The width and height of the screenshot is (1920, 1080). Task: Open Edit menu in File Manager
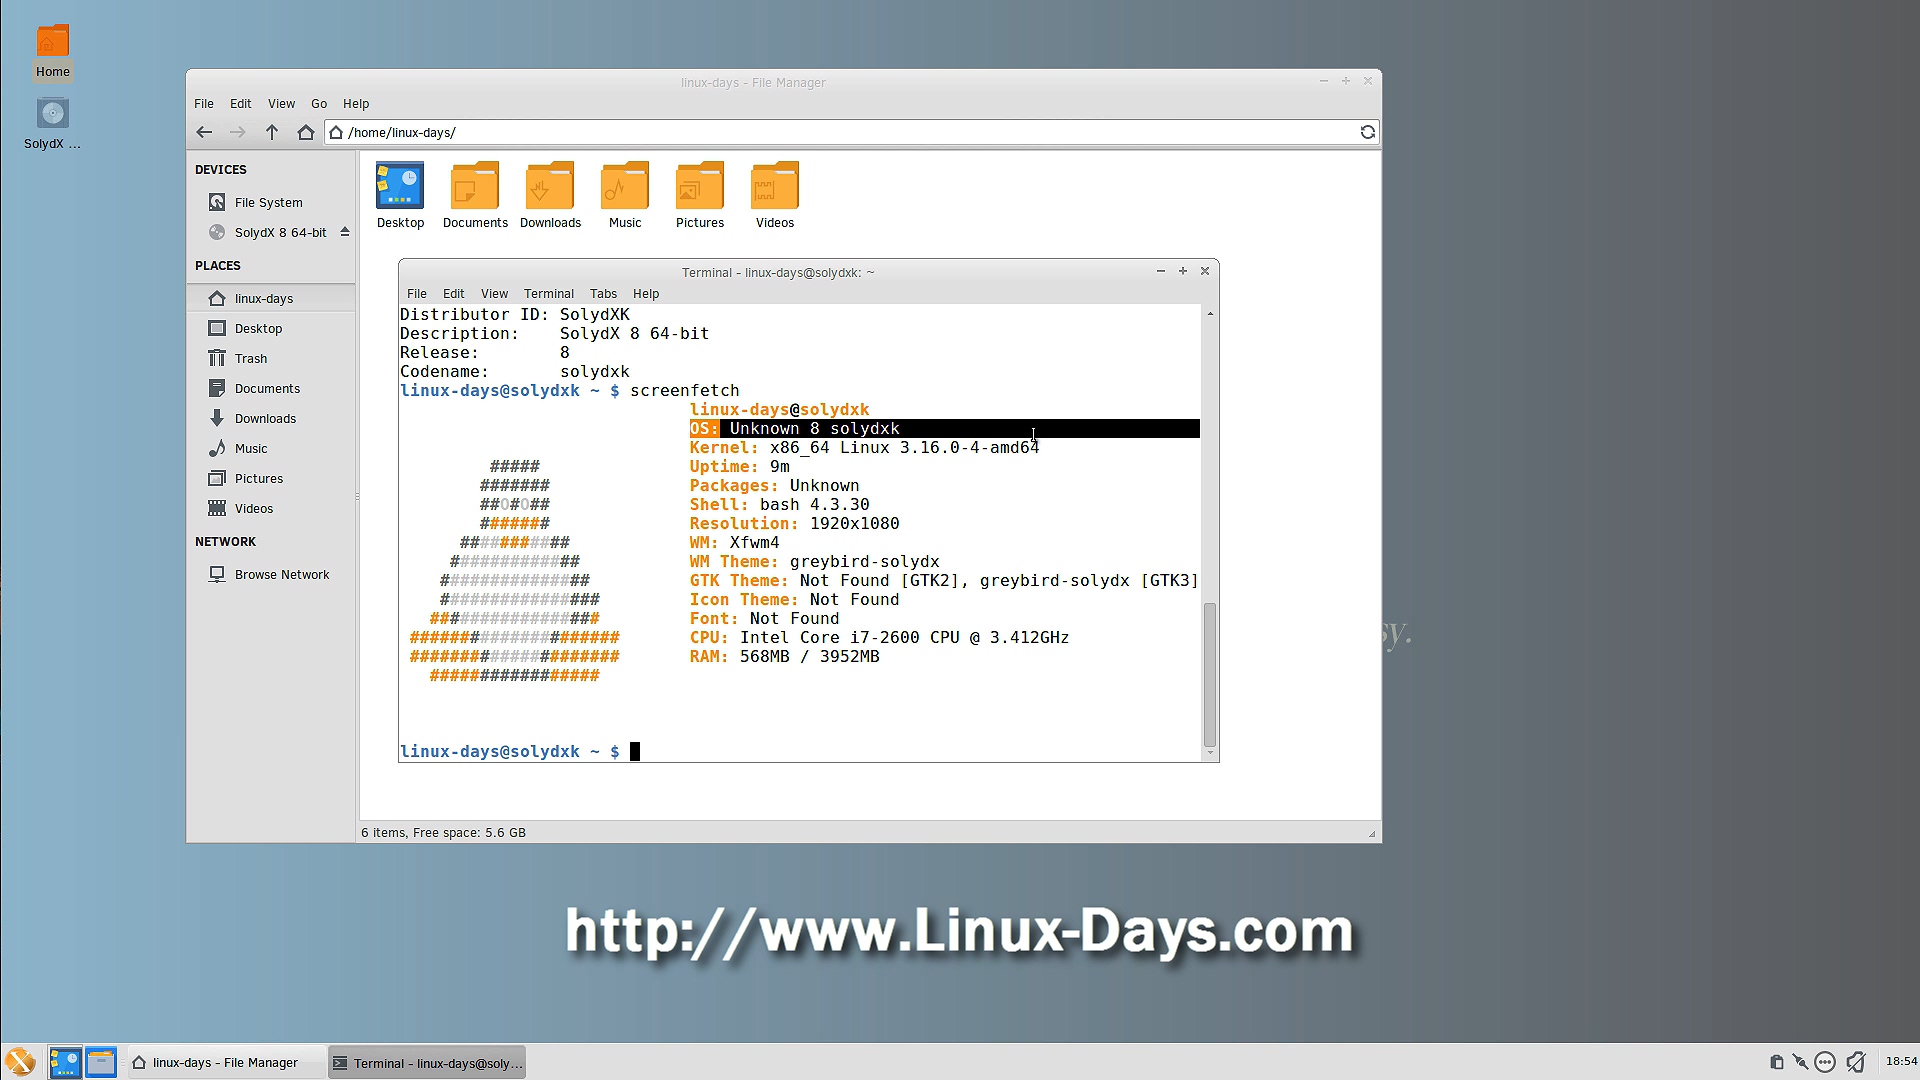[241, 103]
